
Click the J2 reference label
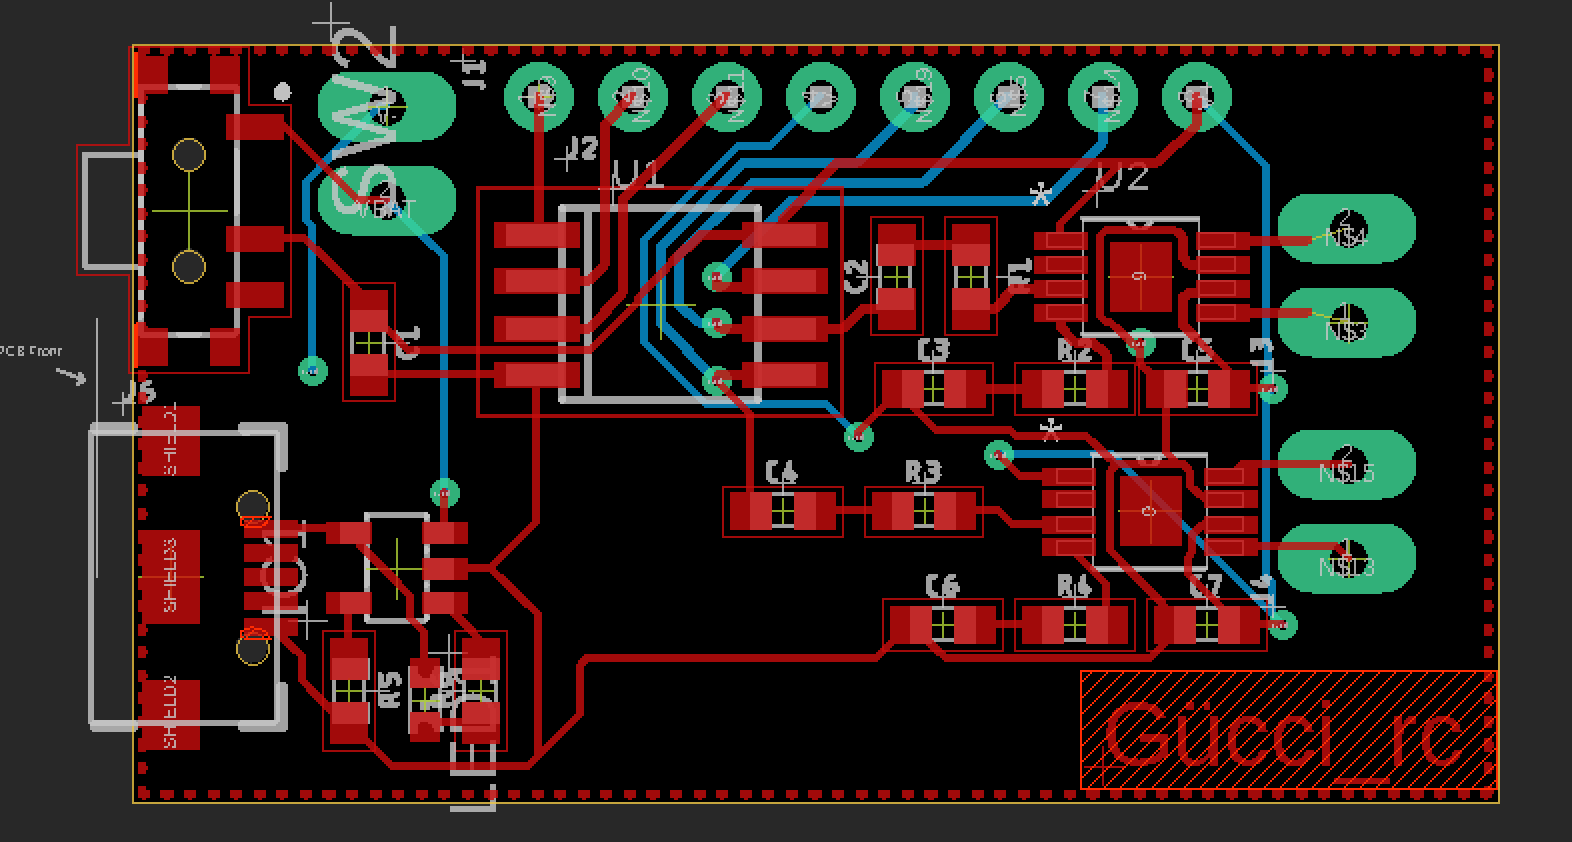(583, 148)
